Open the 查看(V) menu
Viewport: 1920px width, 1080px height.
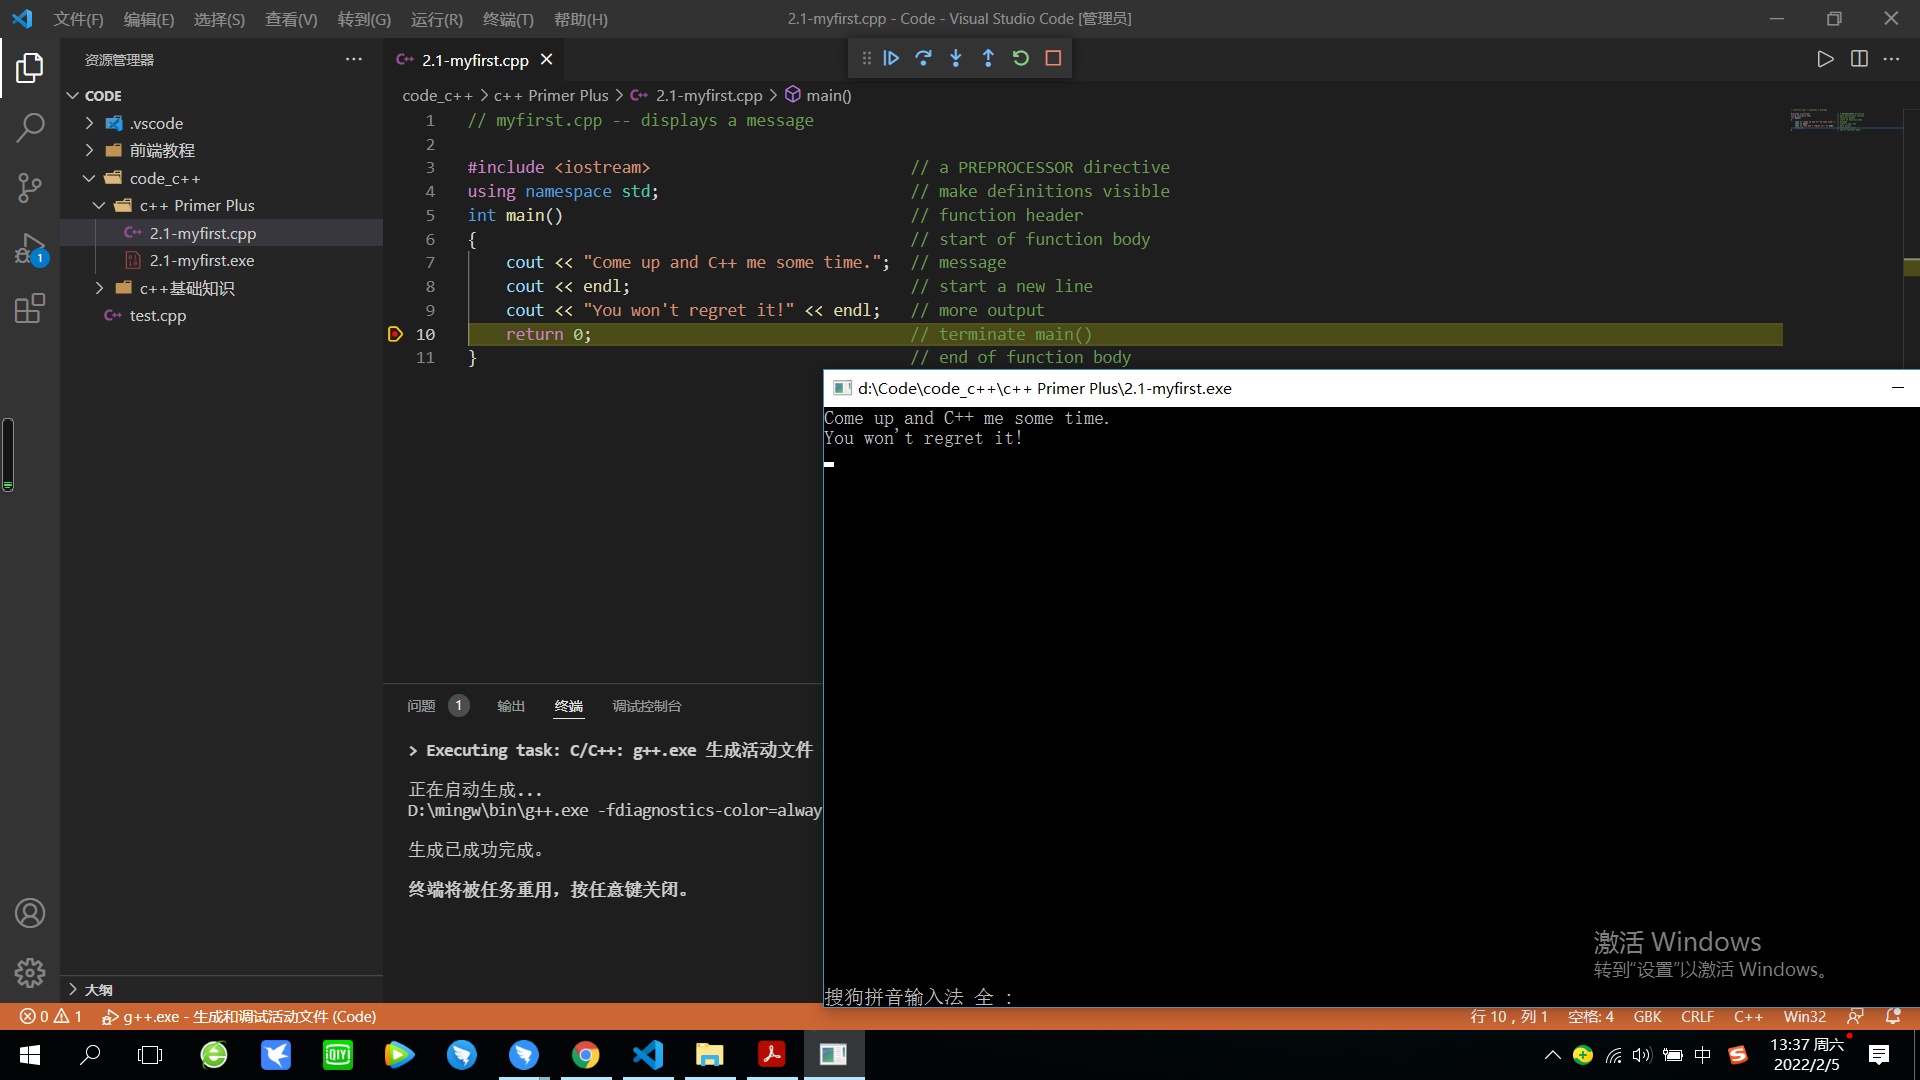pyautogui.click(x=291, y=19)
